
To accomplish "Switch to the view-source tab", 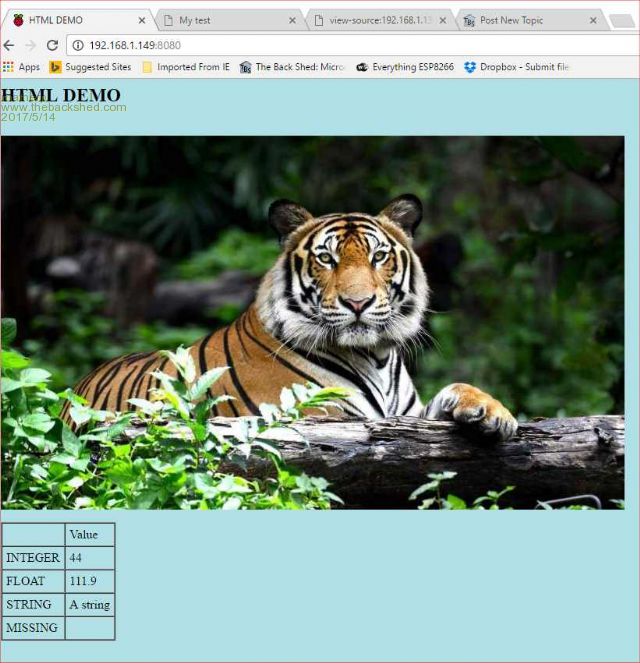I will click(375, 20).
